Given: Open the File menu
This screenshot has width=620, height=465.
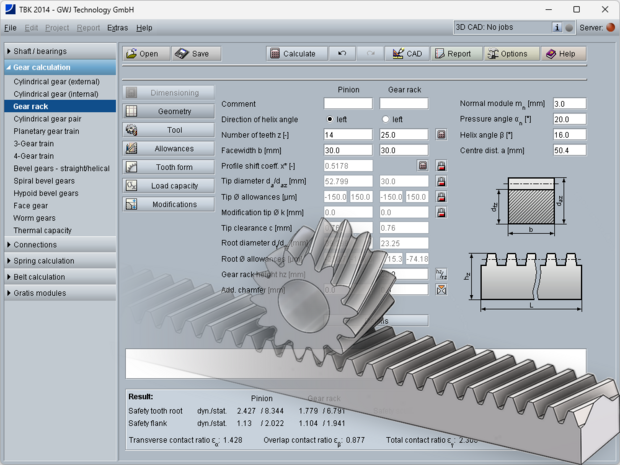Looking at the screenshot, I should coord(10,28).
